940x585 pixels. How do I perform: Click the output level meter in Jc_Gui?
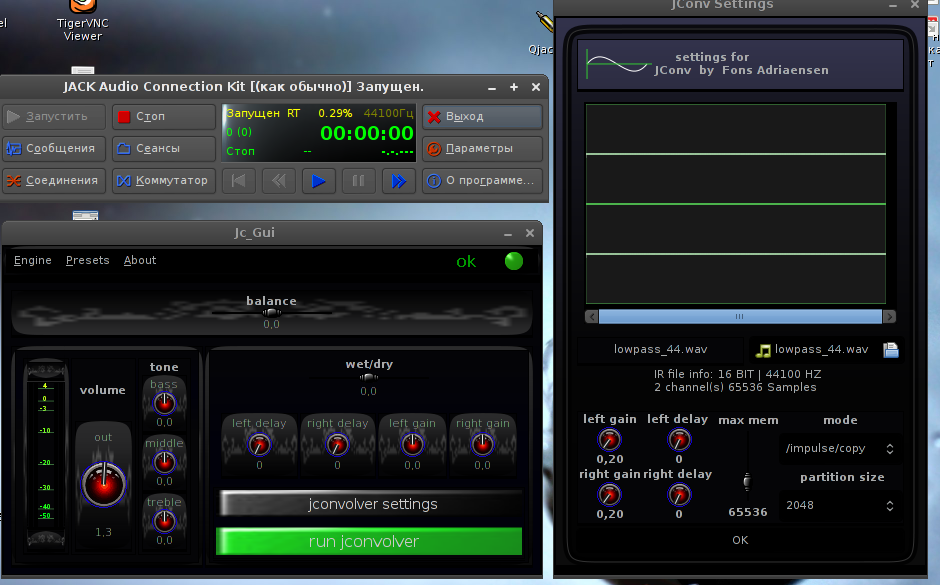pyautogui.click(x=46, y=453)
